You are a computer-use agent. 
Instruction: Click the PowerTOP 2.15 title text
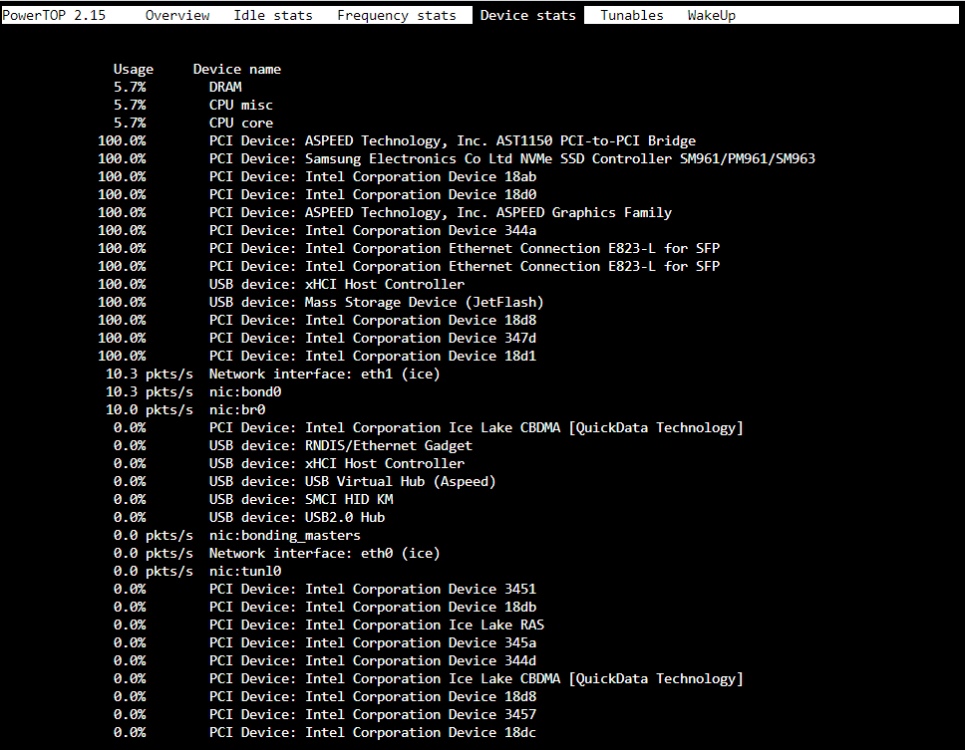point(54,15)
